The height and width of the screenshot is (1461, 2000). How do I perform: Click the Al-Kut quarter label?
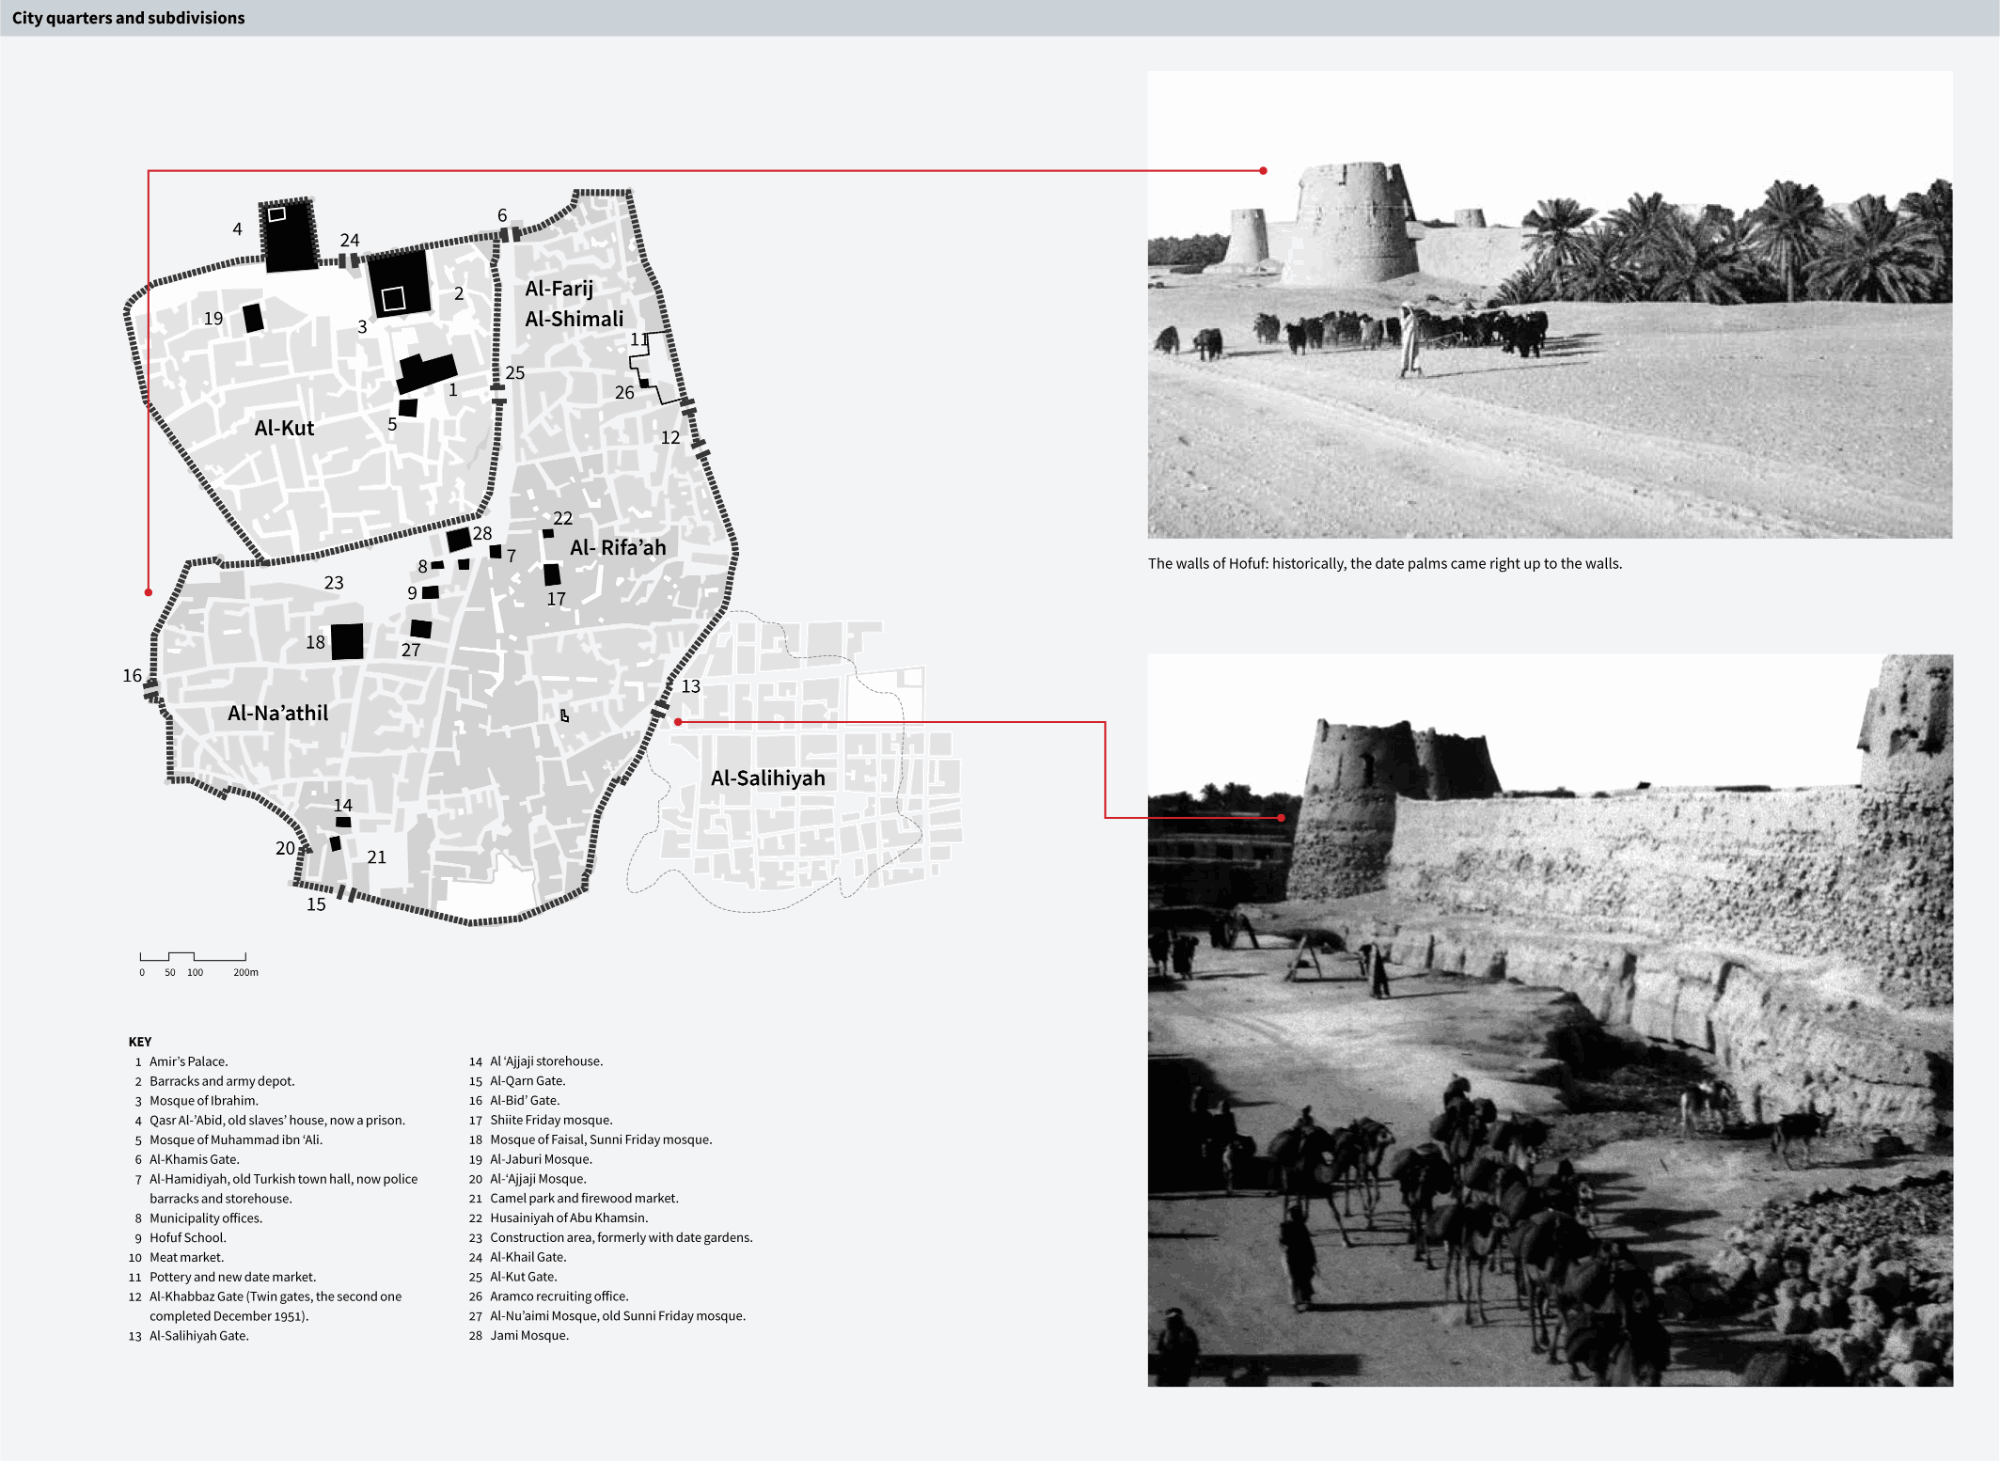pos(284,428)
